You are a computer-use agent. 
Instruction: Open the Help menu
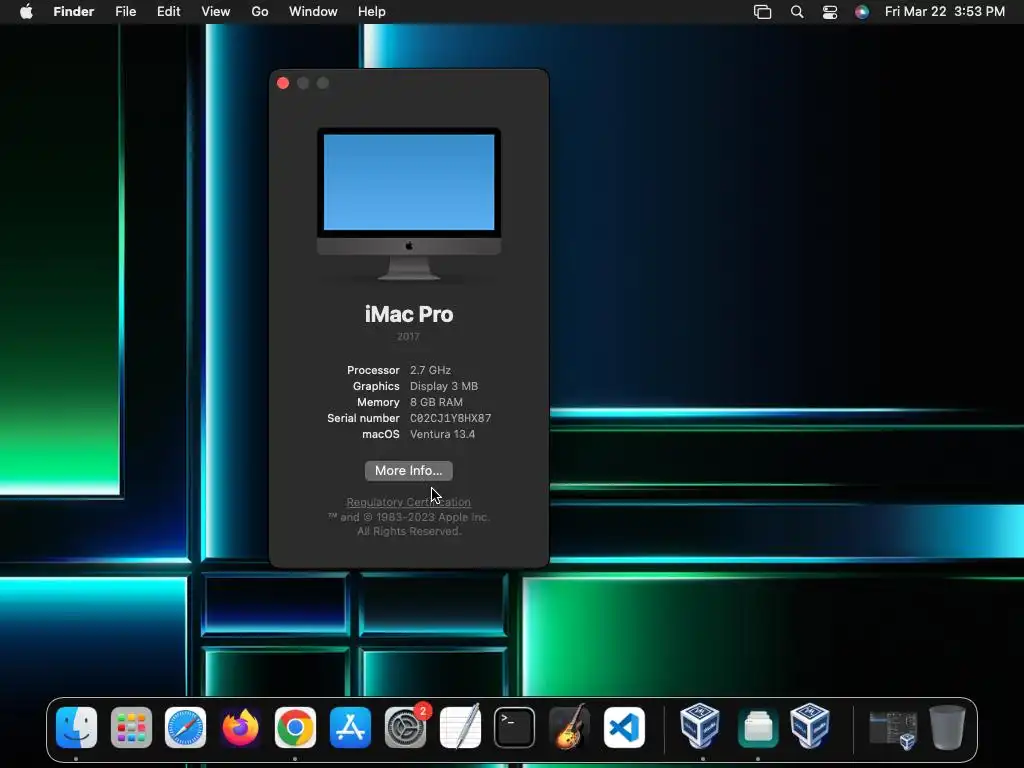[x=372, y=12]
